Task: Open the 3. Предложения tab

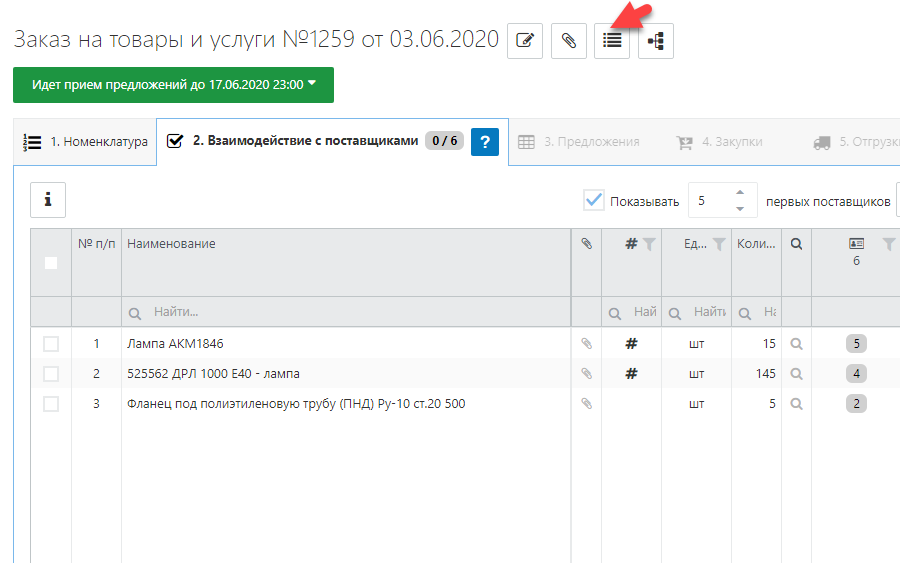Action: click(579, 142)
